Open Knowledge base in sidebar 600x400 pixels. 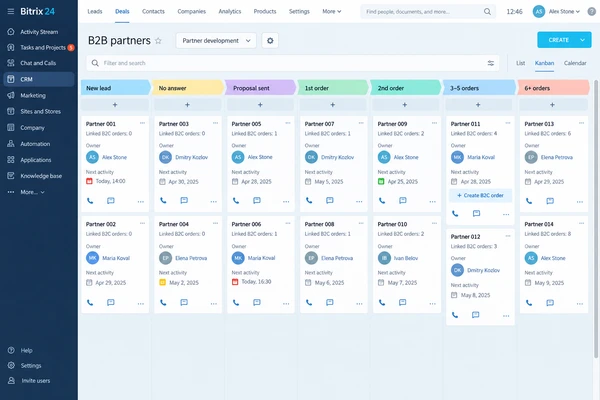[39, 176]
